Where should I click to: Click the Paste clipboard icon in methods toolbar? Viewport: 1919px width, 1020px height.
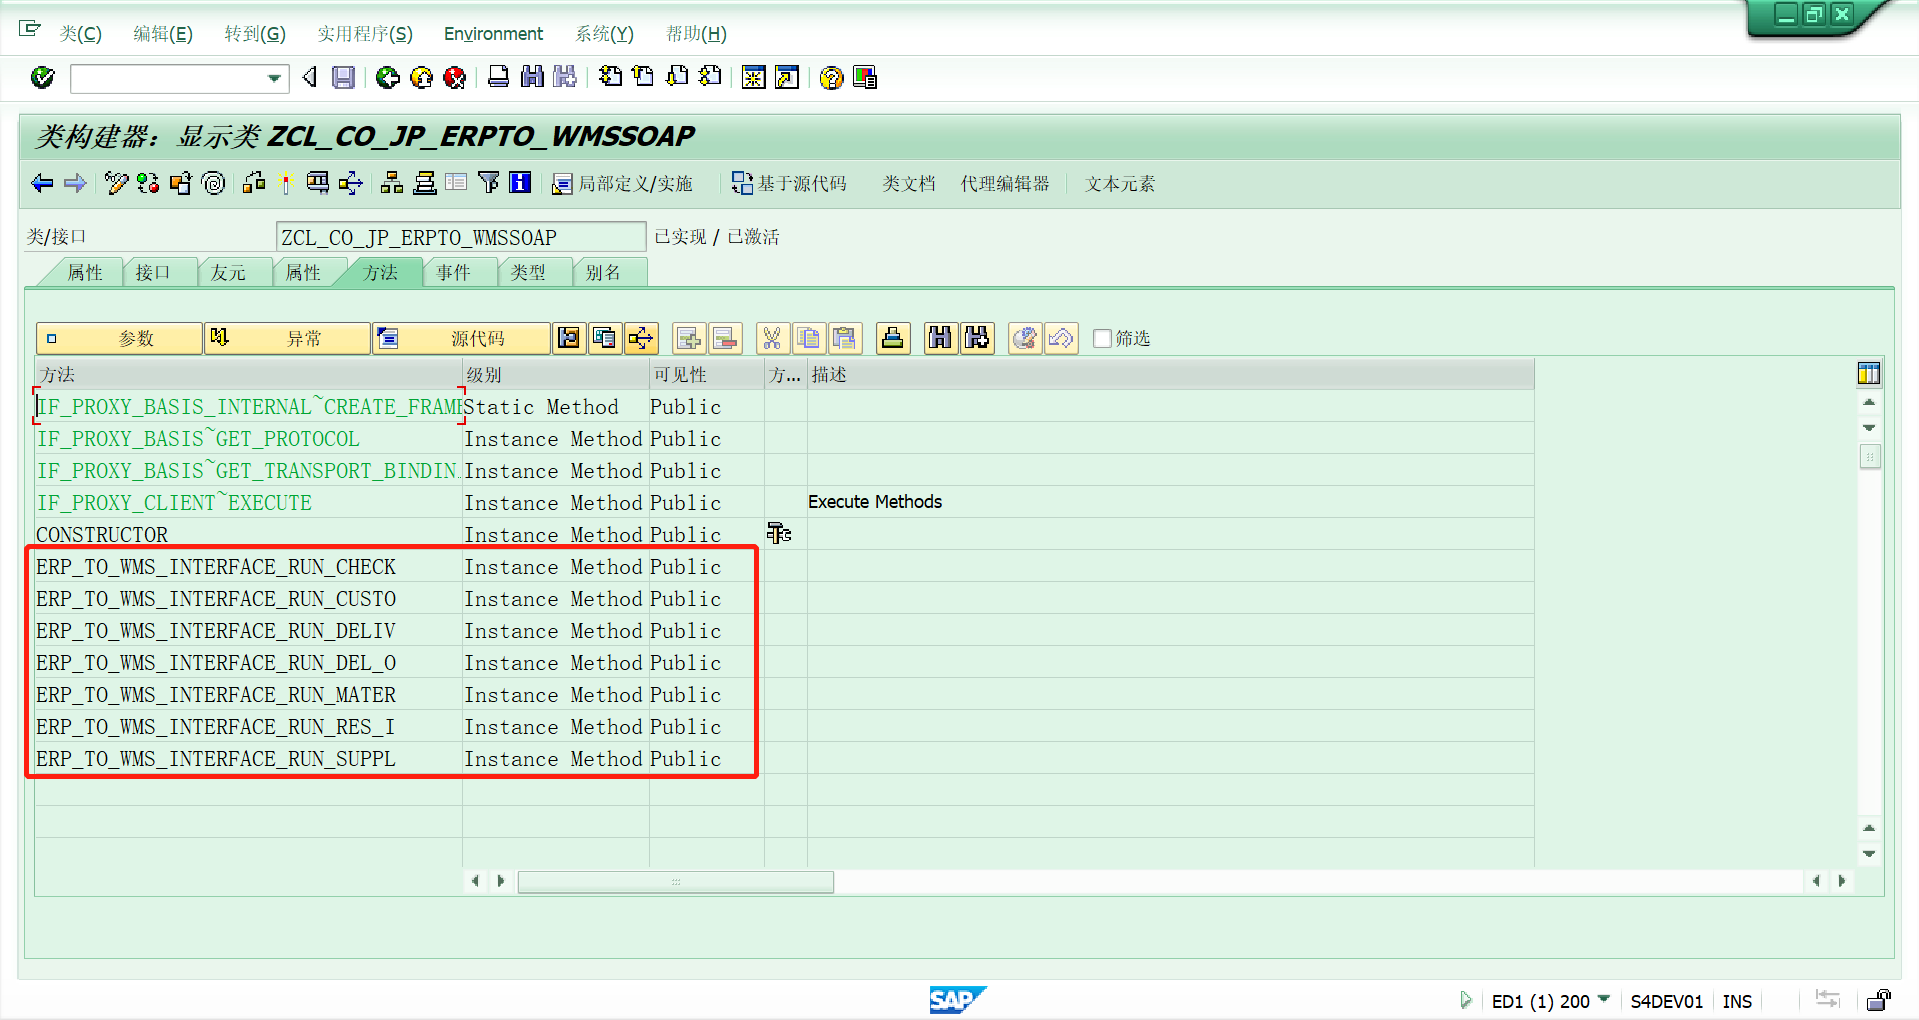point(845,339)
